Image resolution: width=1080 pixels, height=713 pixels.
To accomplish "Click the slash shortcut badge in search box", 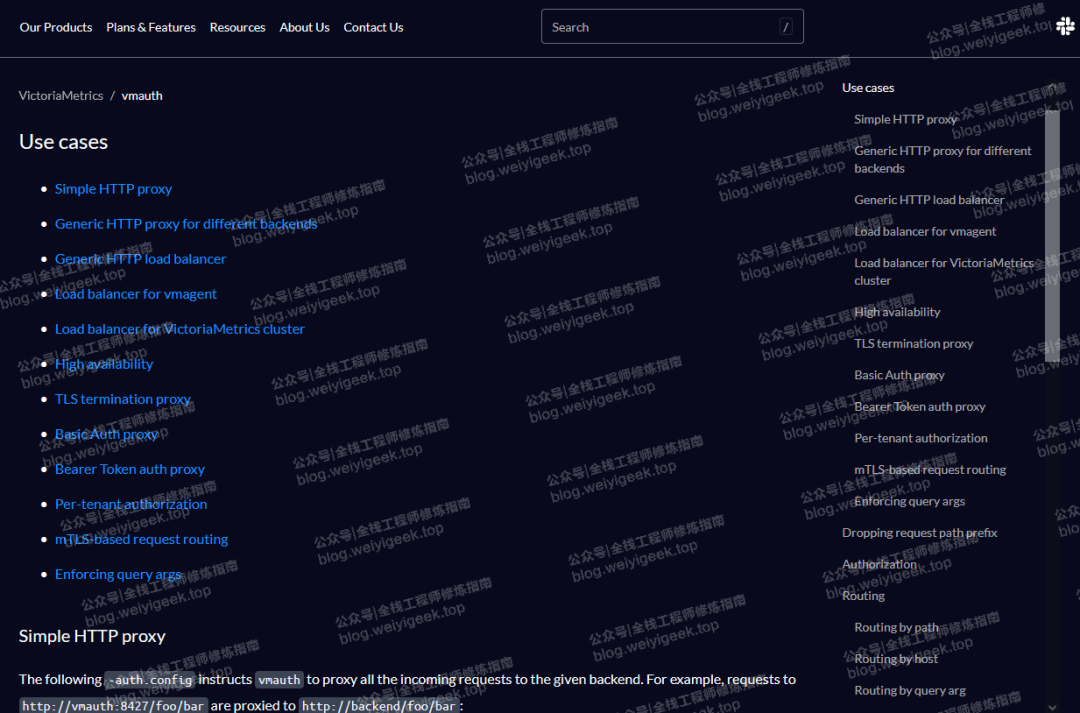I will (x=785, y=27).
